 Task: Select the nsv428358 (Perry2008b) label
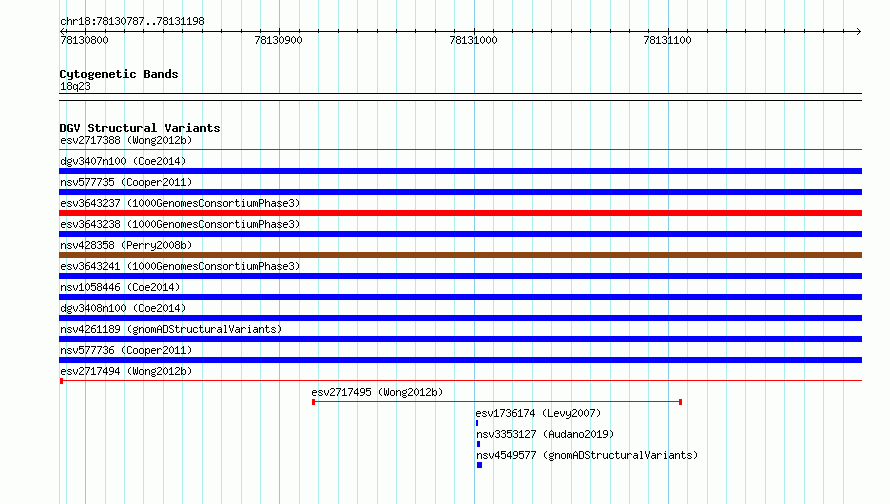click(x=126, y=245)
